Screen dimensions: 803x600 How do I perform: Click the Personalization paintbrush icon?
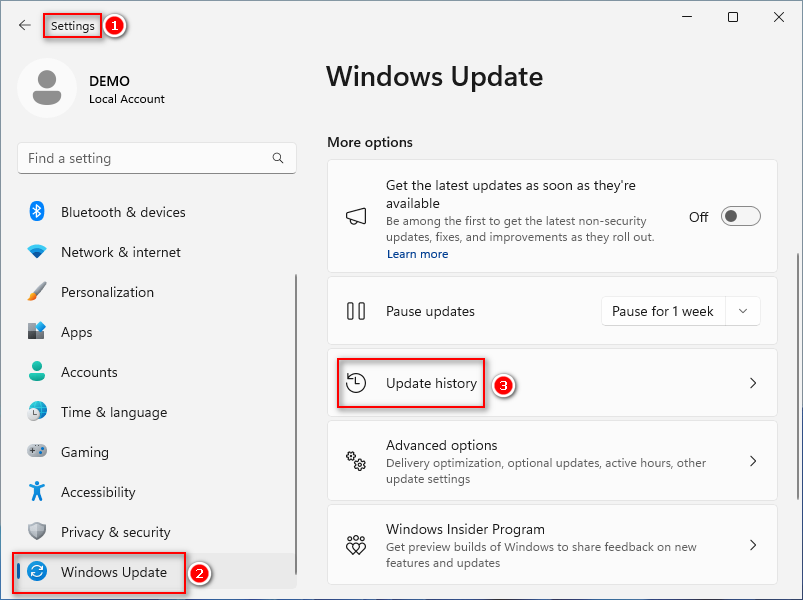(37, 292)
